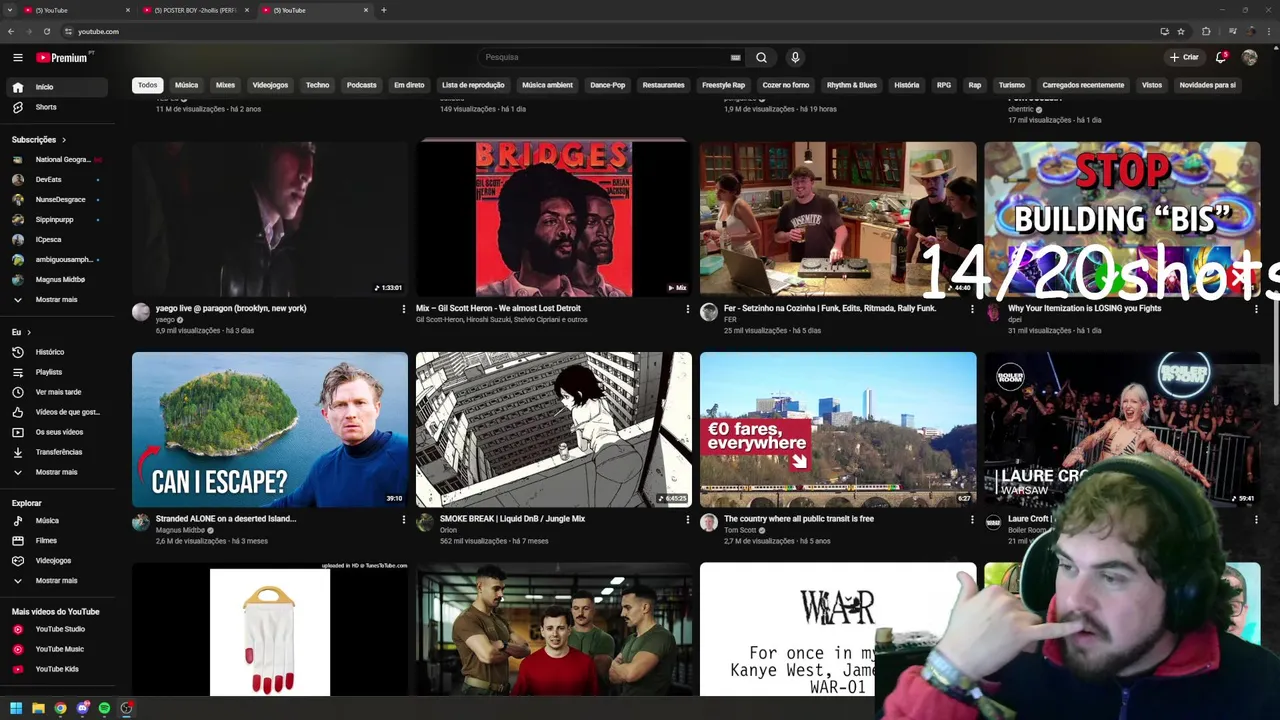Open options menu for yaego live video
Screen dimensions: 1280x720
[403, 309]
